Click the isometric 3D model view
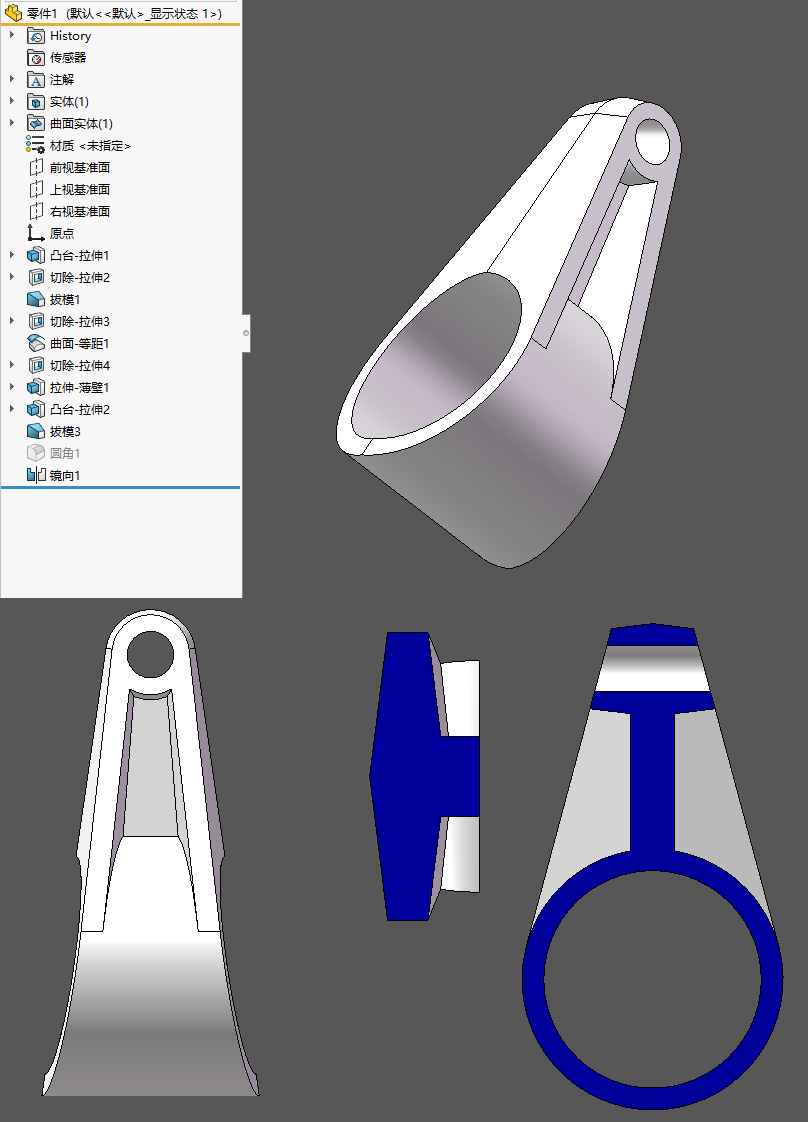The height and width of the screenshot is (1122, 808). [x=509, y=333]
